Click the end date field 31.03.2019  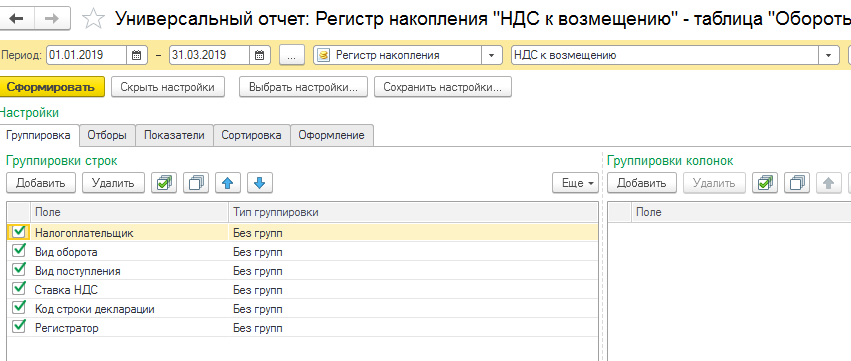(209, 55)
